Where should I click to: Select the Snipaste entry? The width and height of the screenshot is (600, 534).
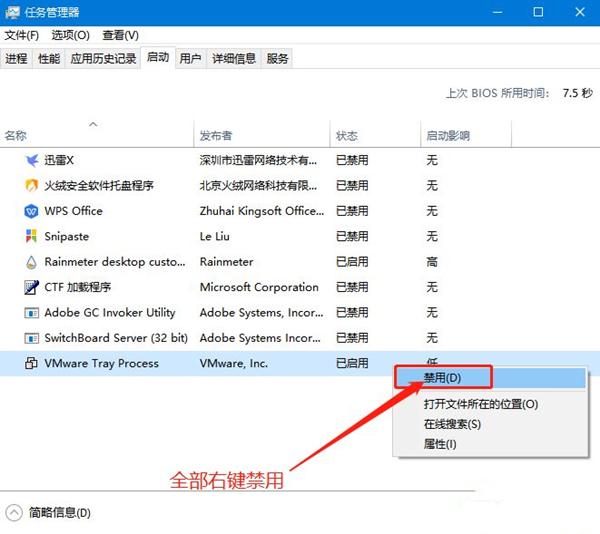pyautogui.click(x=67, y=236)
